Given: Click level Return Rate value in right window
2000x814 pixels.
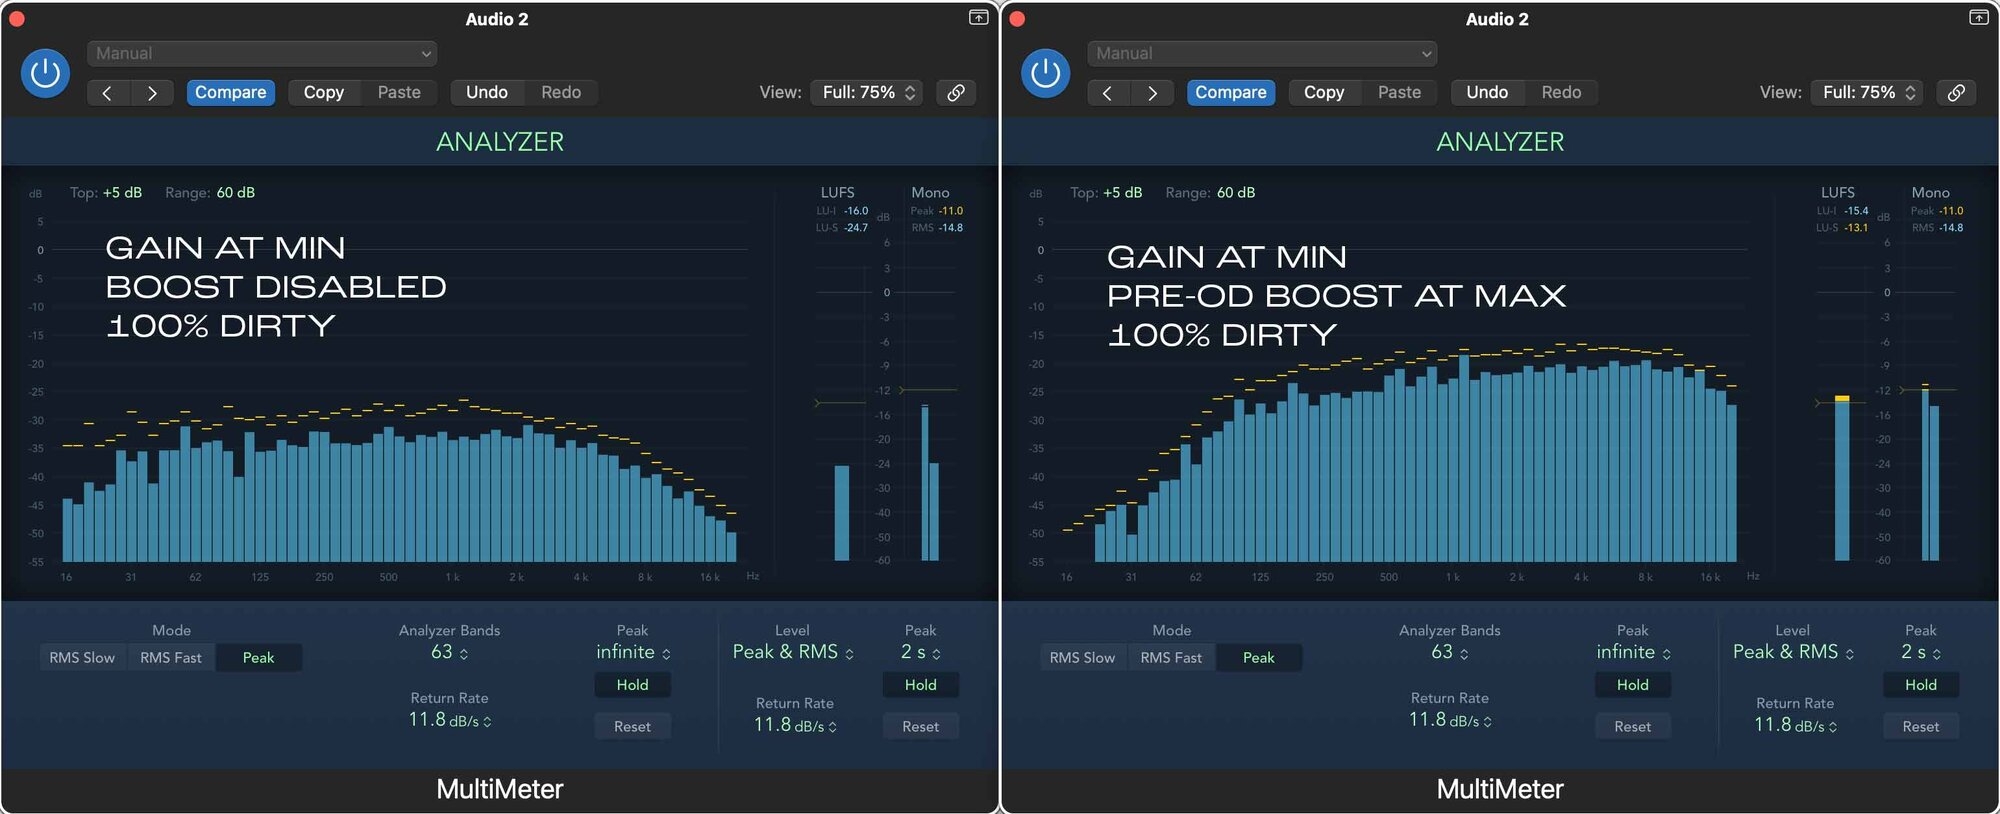Looking at the screenshot, I should point(1795,725).
